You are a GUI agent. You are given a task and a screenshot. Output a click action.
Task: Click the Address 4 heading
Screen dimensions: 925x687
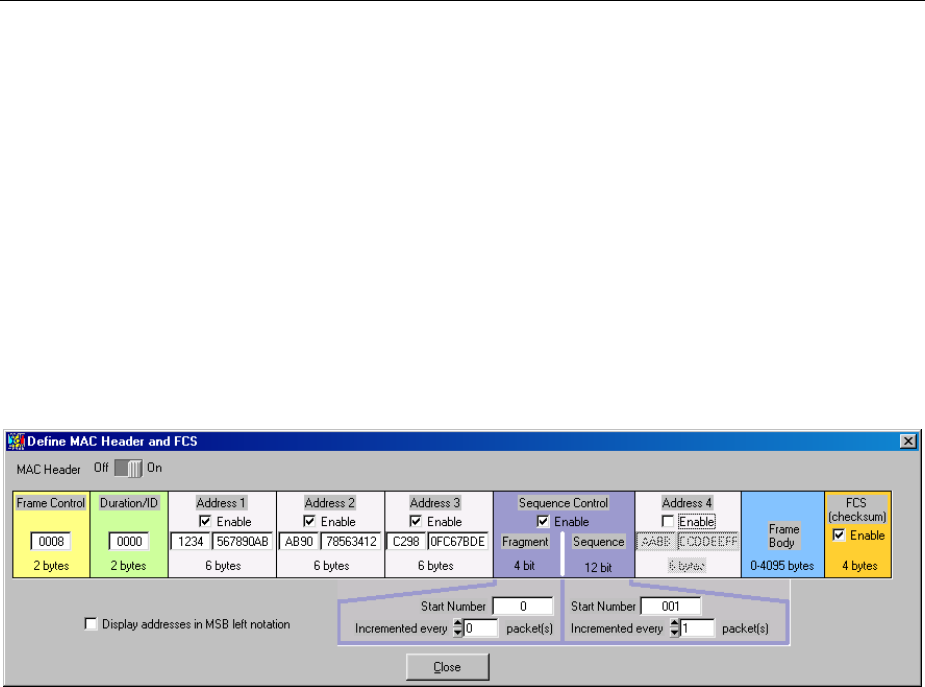click(687, 503)
